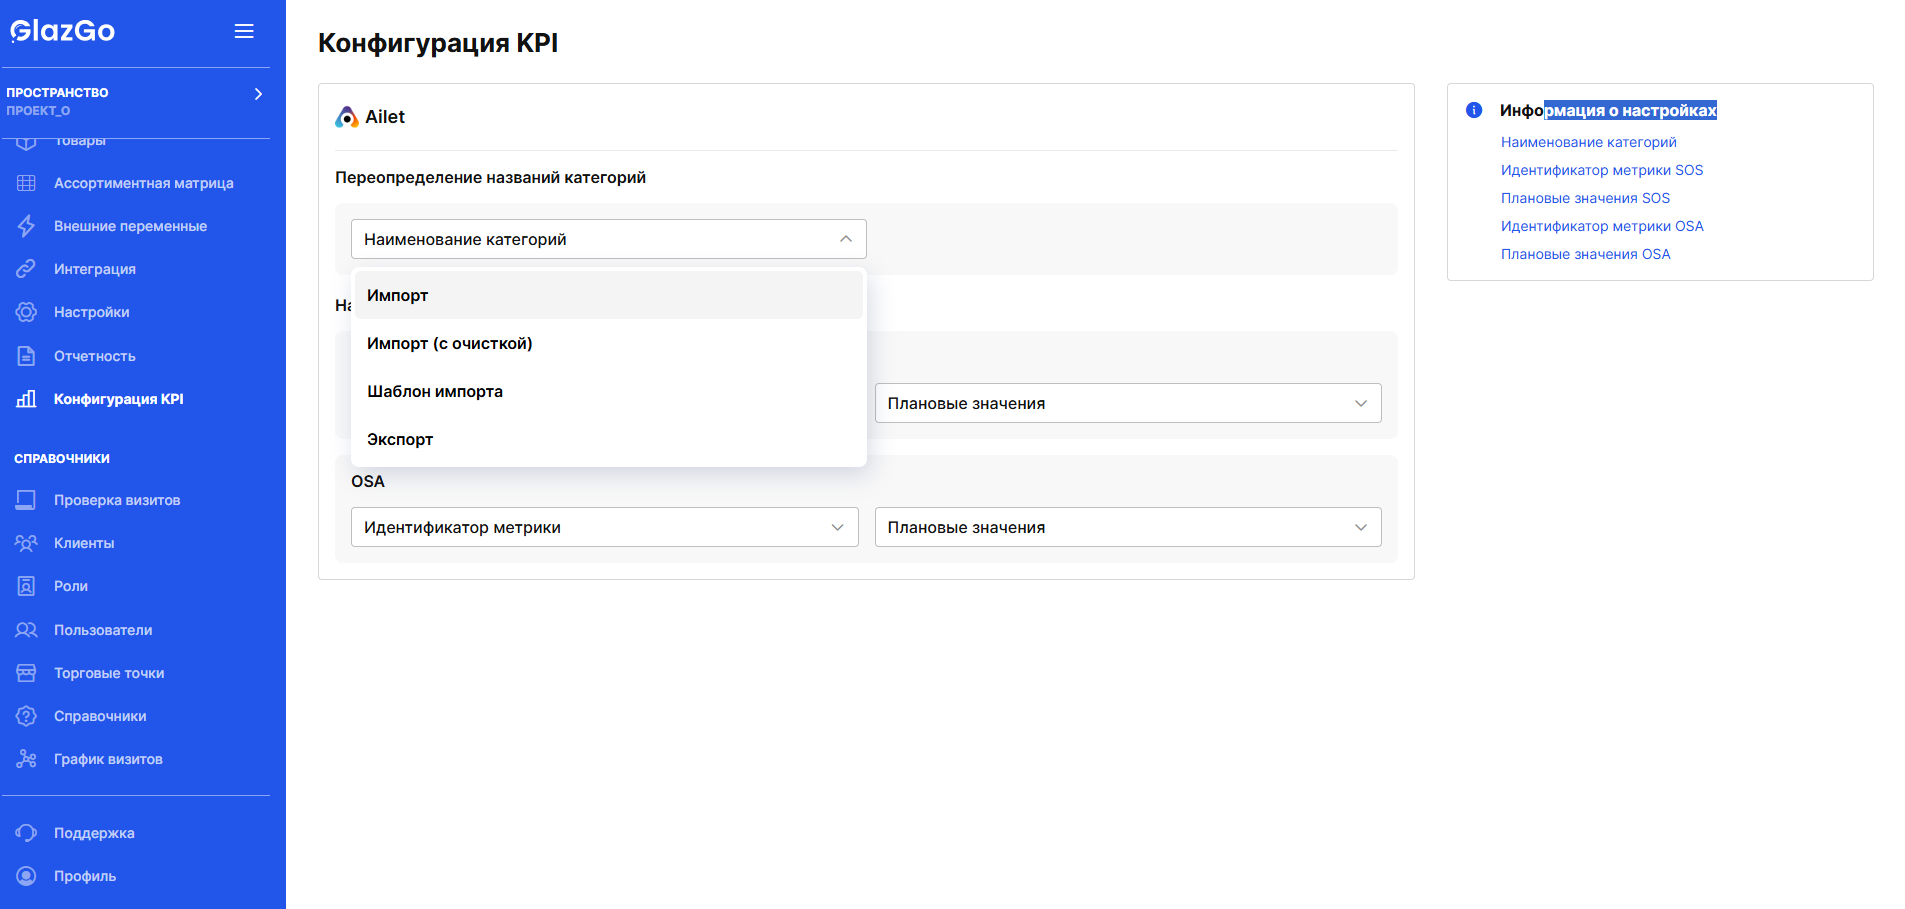
Task: Click Переопределение названий категорий heading
Action: pyautogui.click(x=490, y=177)
